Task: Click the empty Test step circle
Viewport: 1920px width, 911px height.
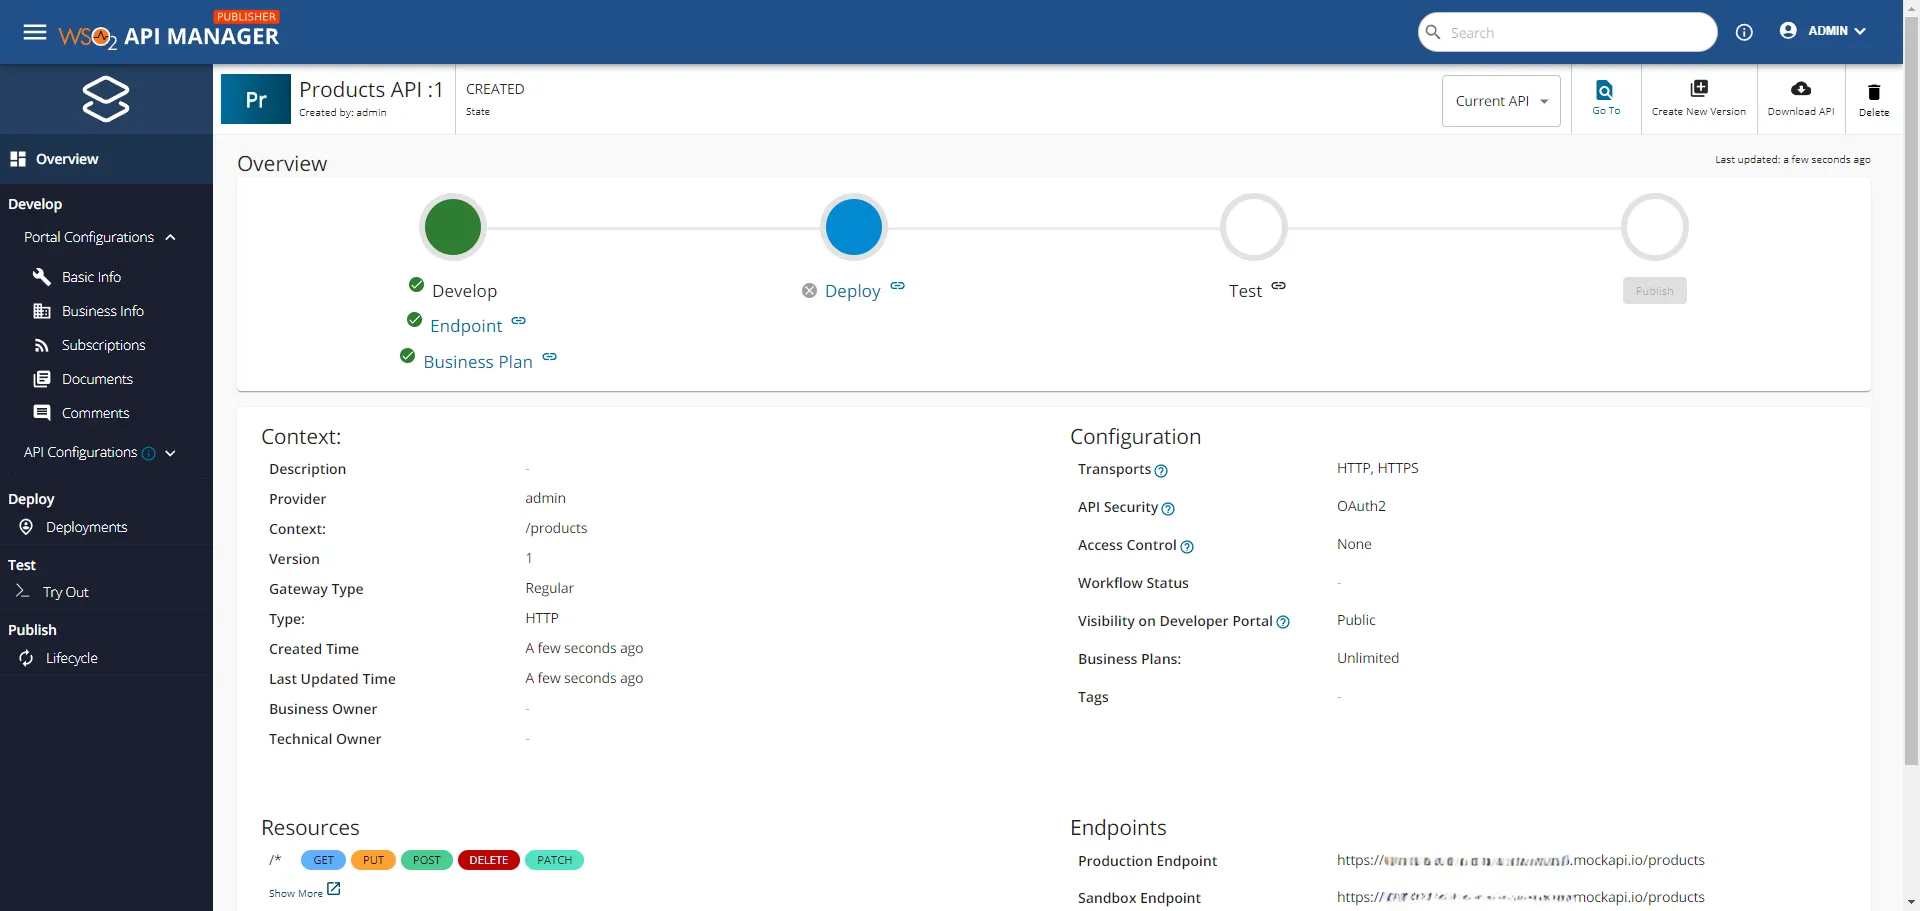Action: [x=1254, y=227]
